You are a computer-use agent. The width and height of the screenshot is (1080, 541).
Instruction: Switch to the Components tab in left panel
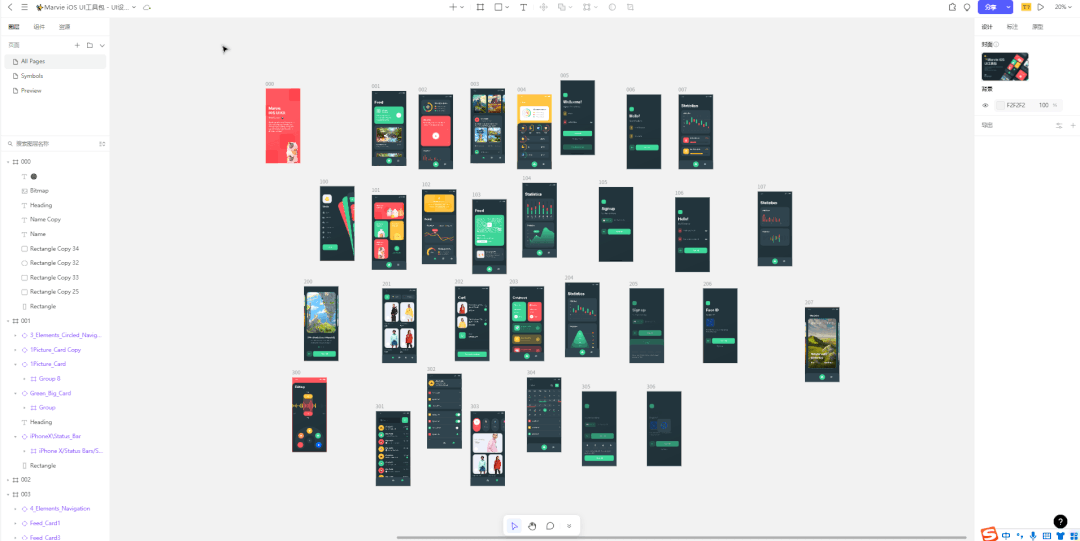(x=39, y=27)
